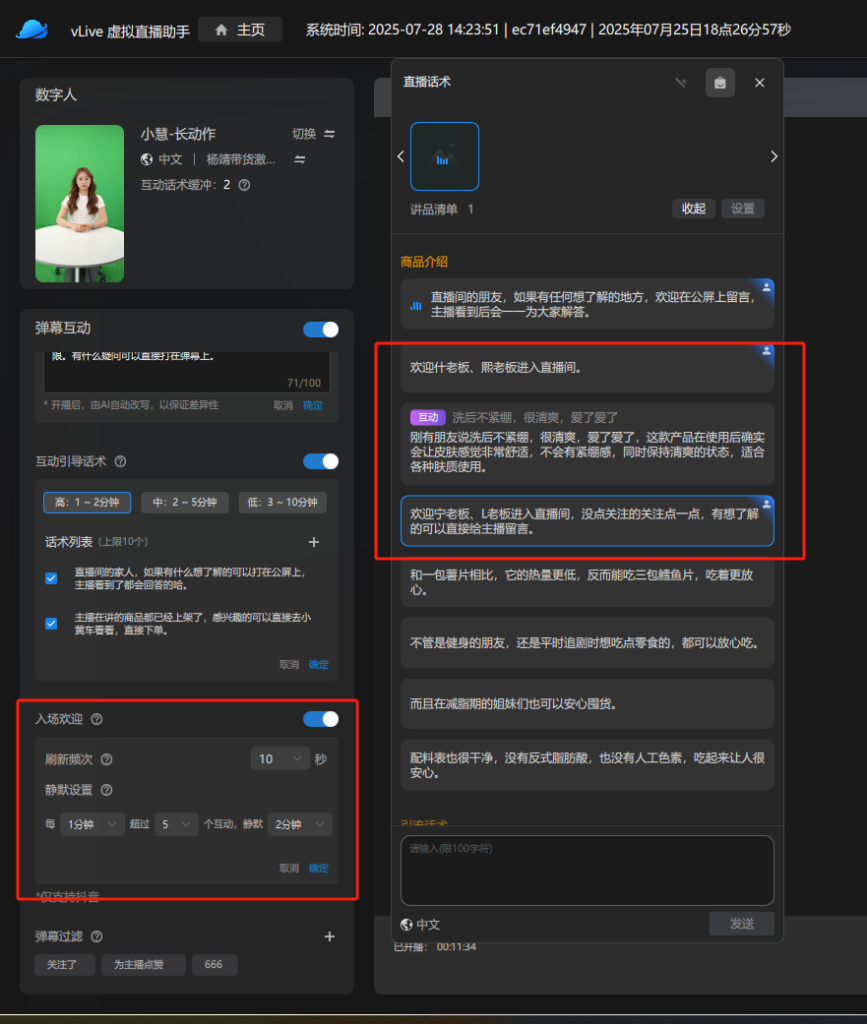This screenshot has height=1024, width=867.
Task: Add new script with 话术列表 plus icon
Action: pos(313,542)
